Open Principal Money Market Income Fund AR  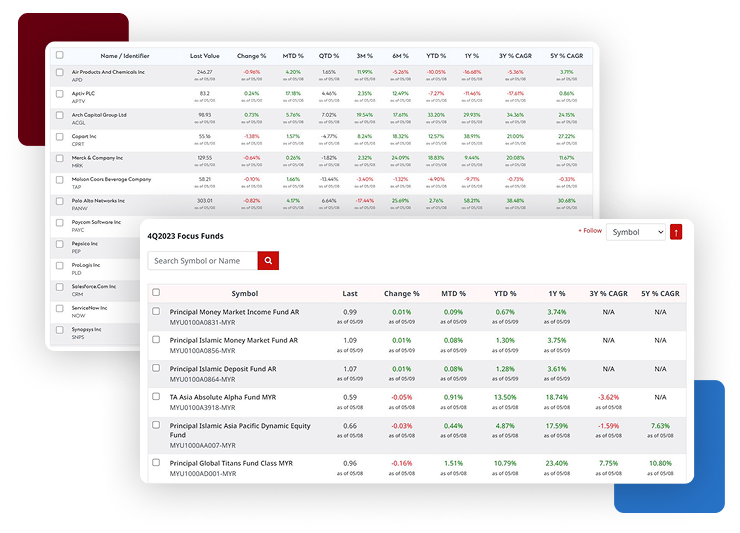point(234,312)
